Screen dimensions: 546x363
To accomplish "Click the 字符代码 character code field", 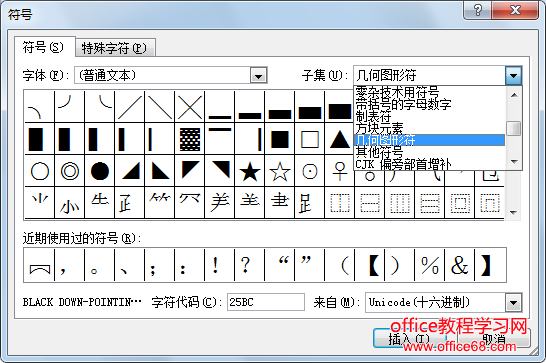I will coord(266,302).
